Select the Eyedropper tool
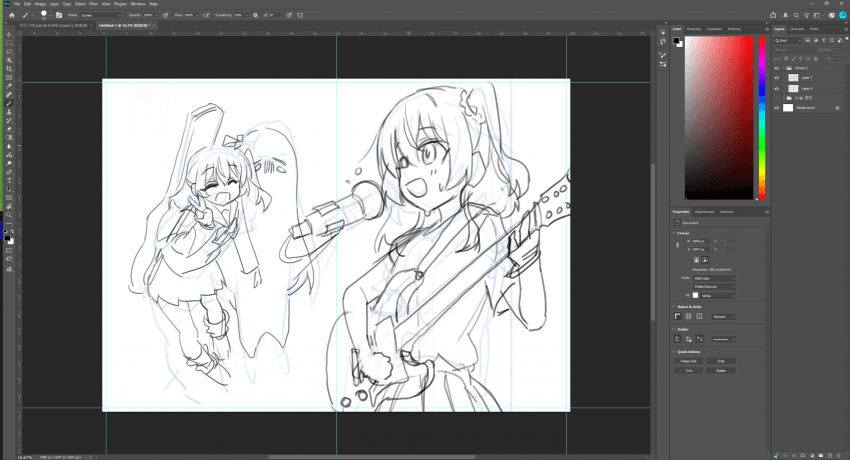This screenshot has height=460, width=850. (x=9, y=86)
